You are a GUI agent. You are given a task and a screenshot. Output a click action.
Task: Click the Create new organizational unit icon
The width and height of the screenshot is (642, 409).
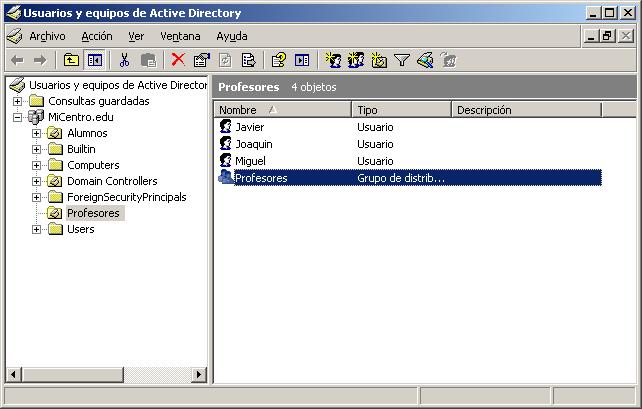click(379, 60)
